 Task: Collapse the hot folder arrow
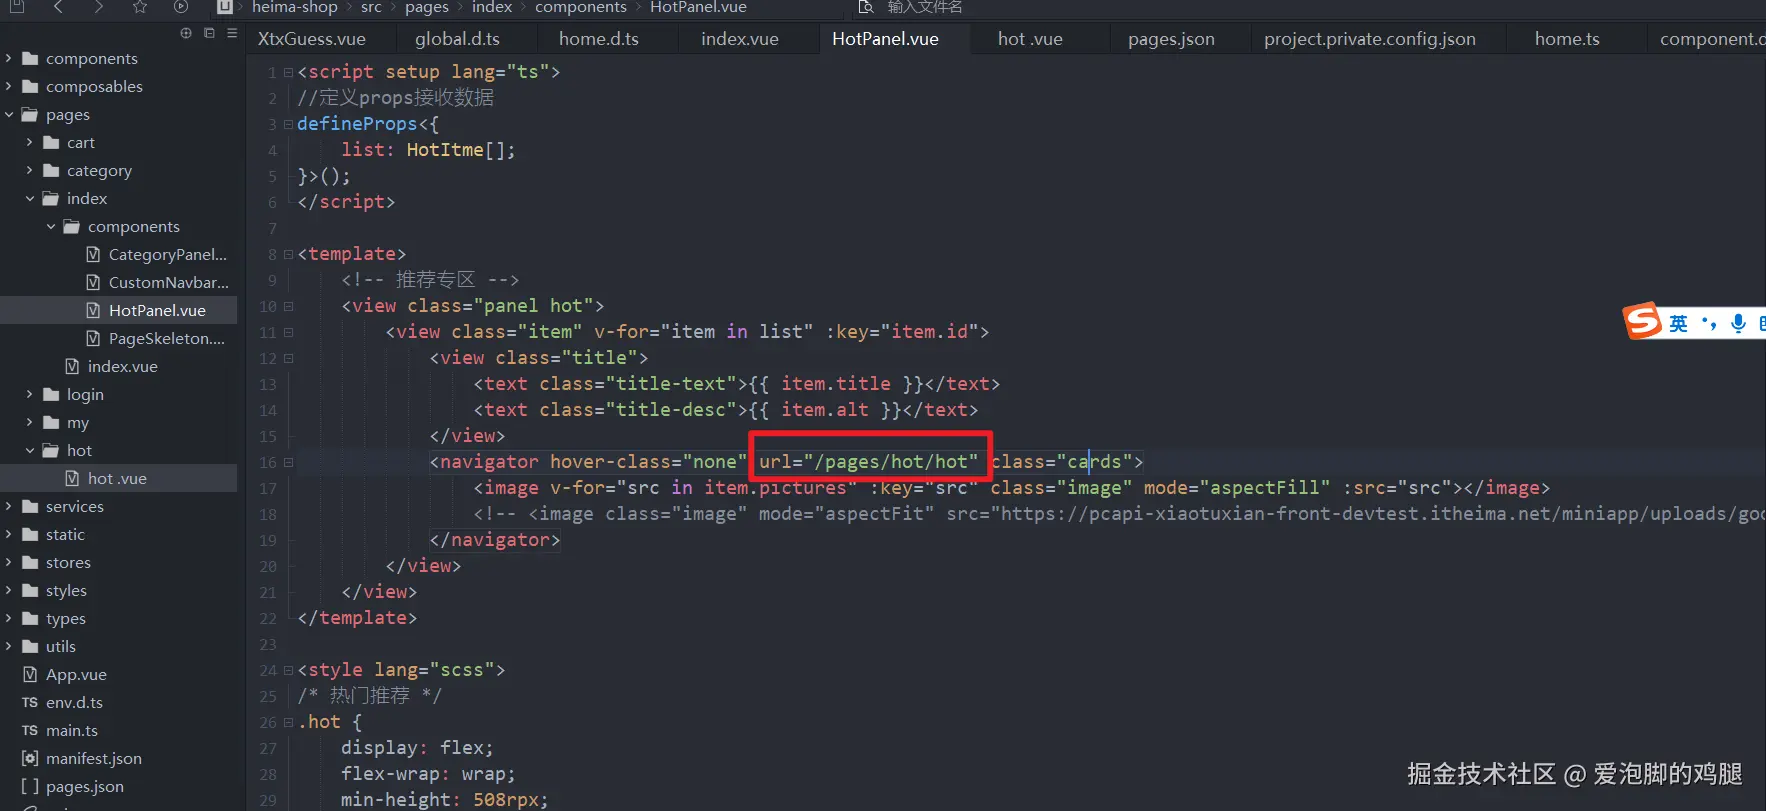click(x=30, y=450)
